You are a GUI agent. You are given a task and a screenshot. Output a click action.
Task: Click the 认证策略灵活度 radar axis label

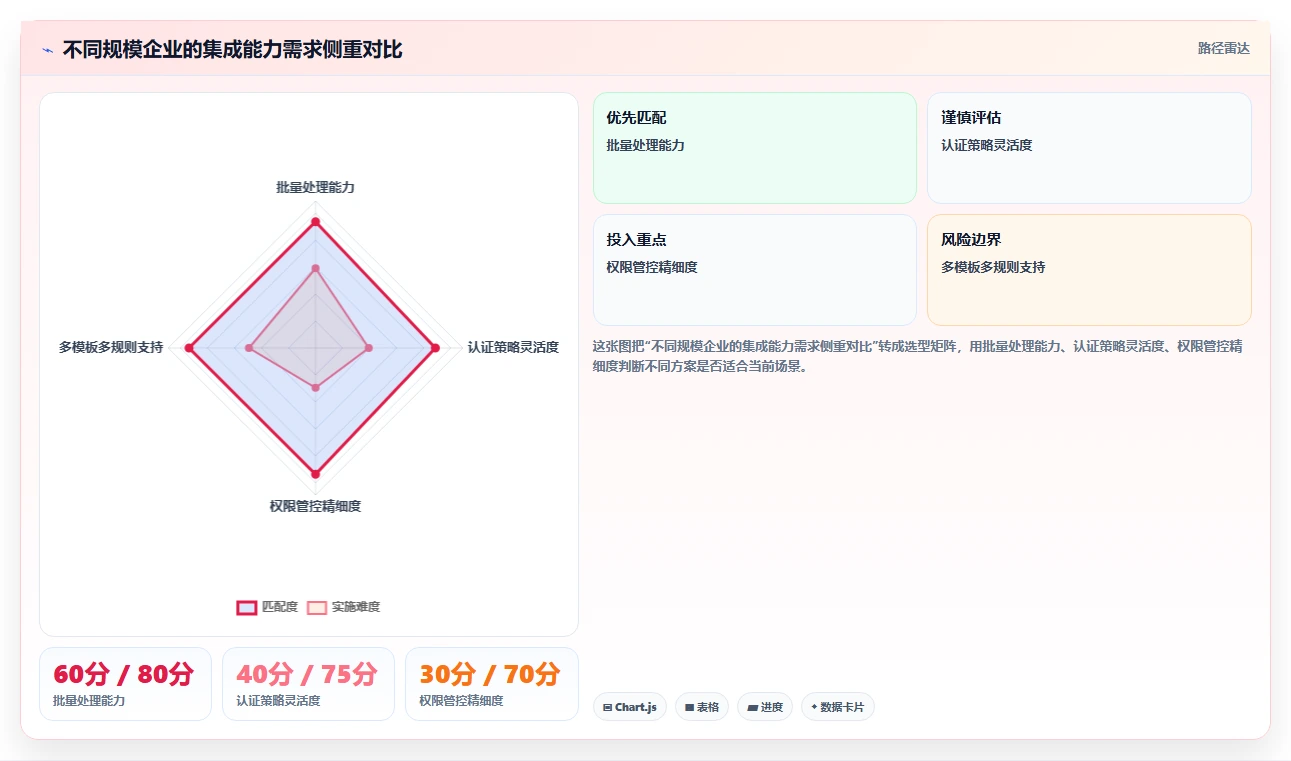513,347
